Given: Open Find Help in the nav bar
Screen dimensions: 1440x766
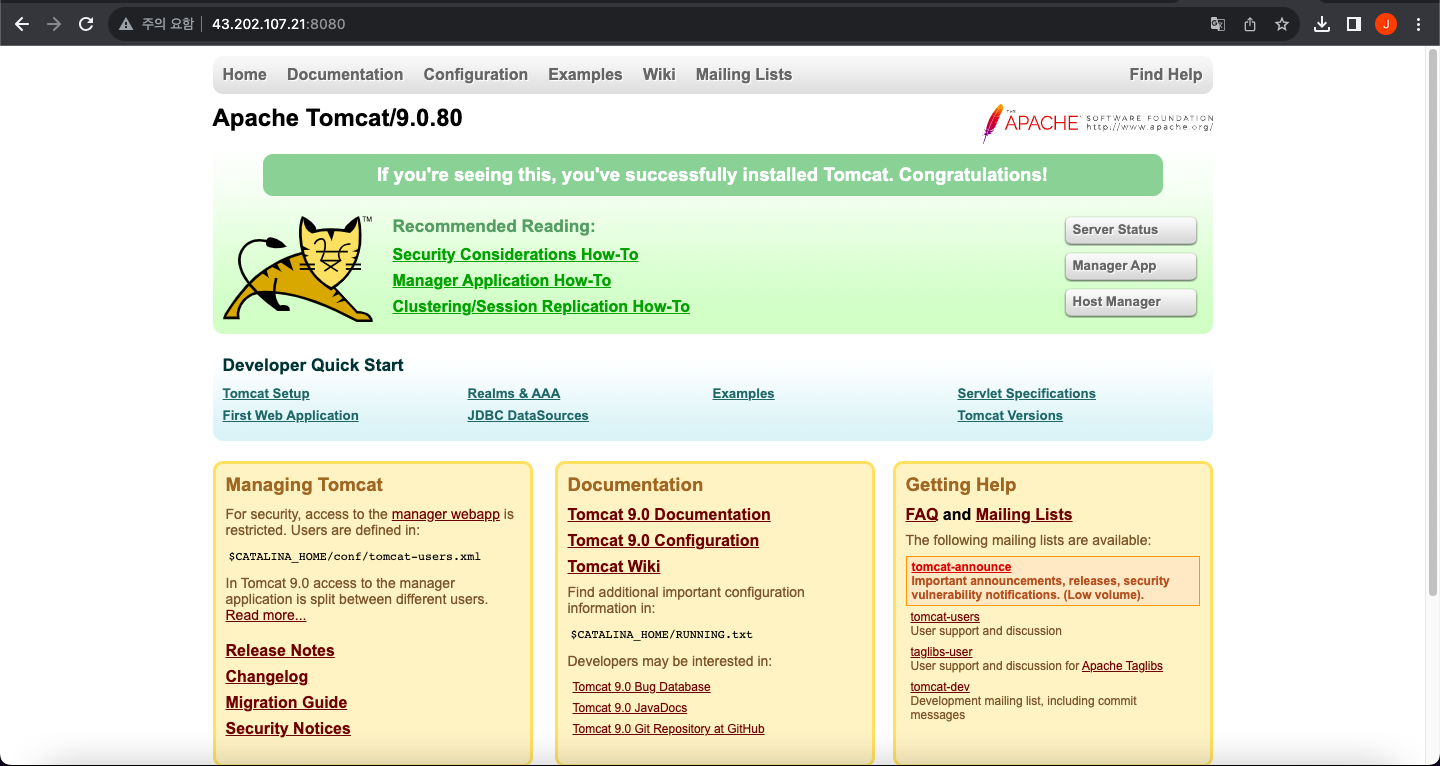Looking at the screenshot, I should [x=1166, y=74].
